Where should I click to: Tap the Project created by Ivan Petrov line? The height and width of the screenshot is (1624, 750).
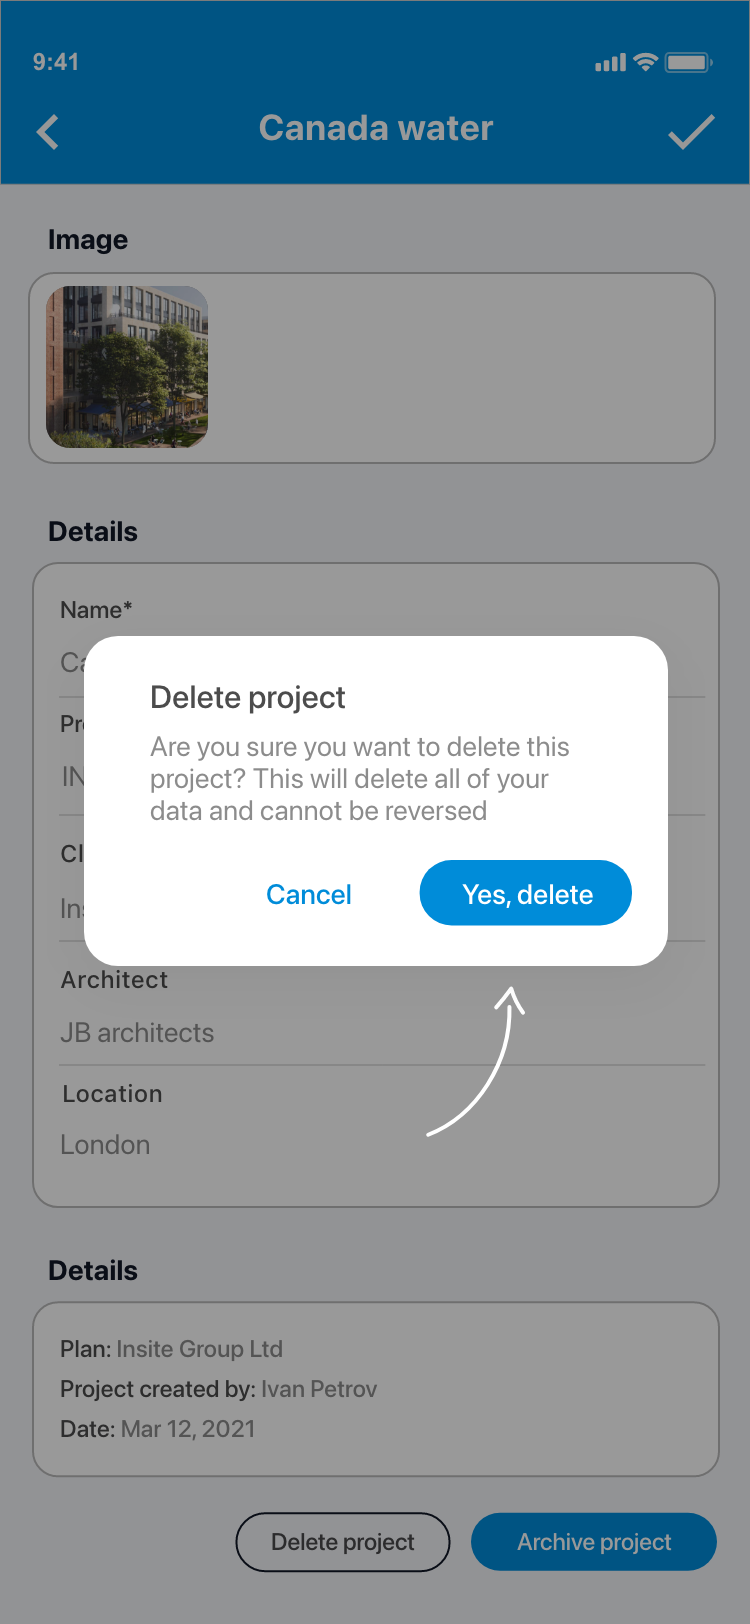pyautogui.click(x=218, y=1389)
